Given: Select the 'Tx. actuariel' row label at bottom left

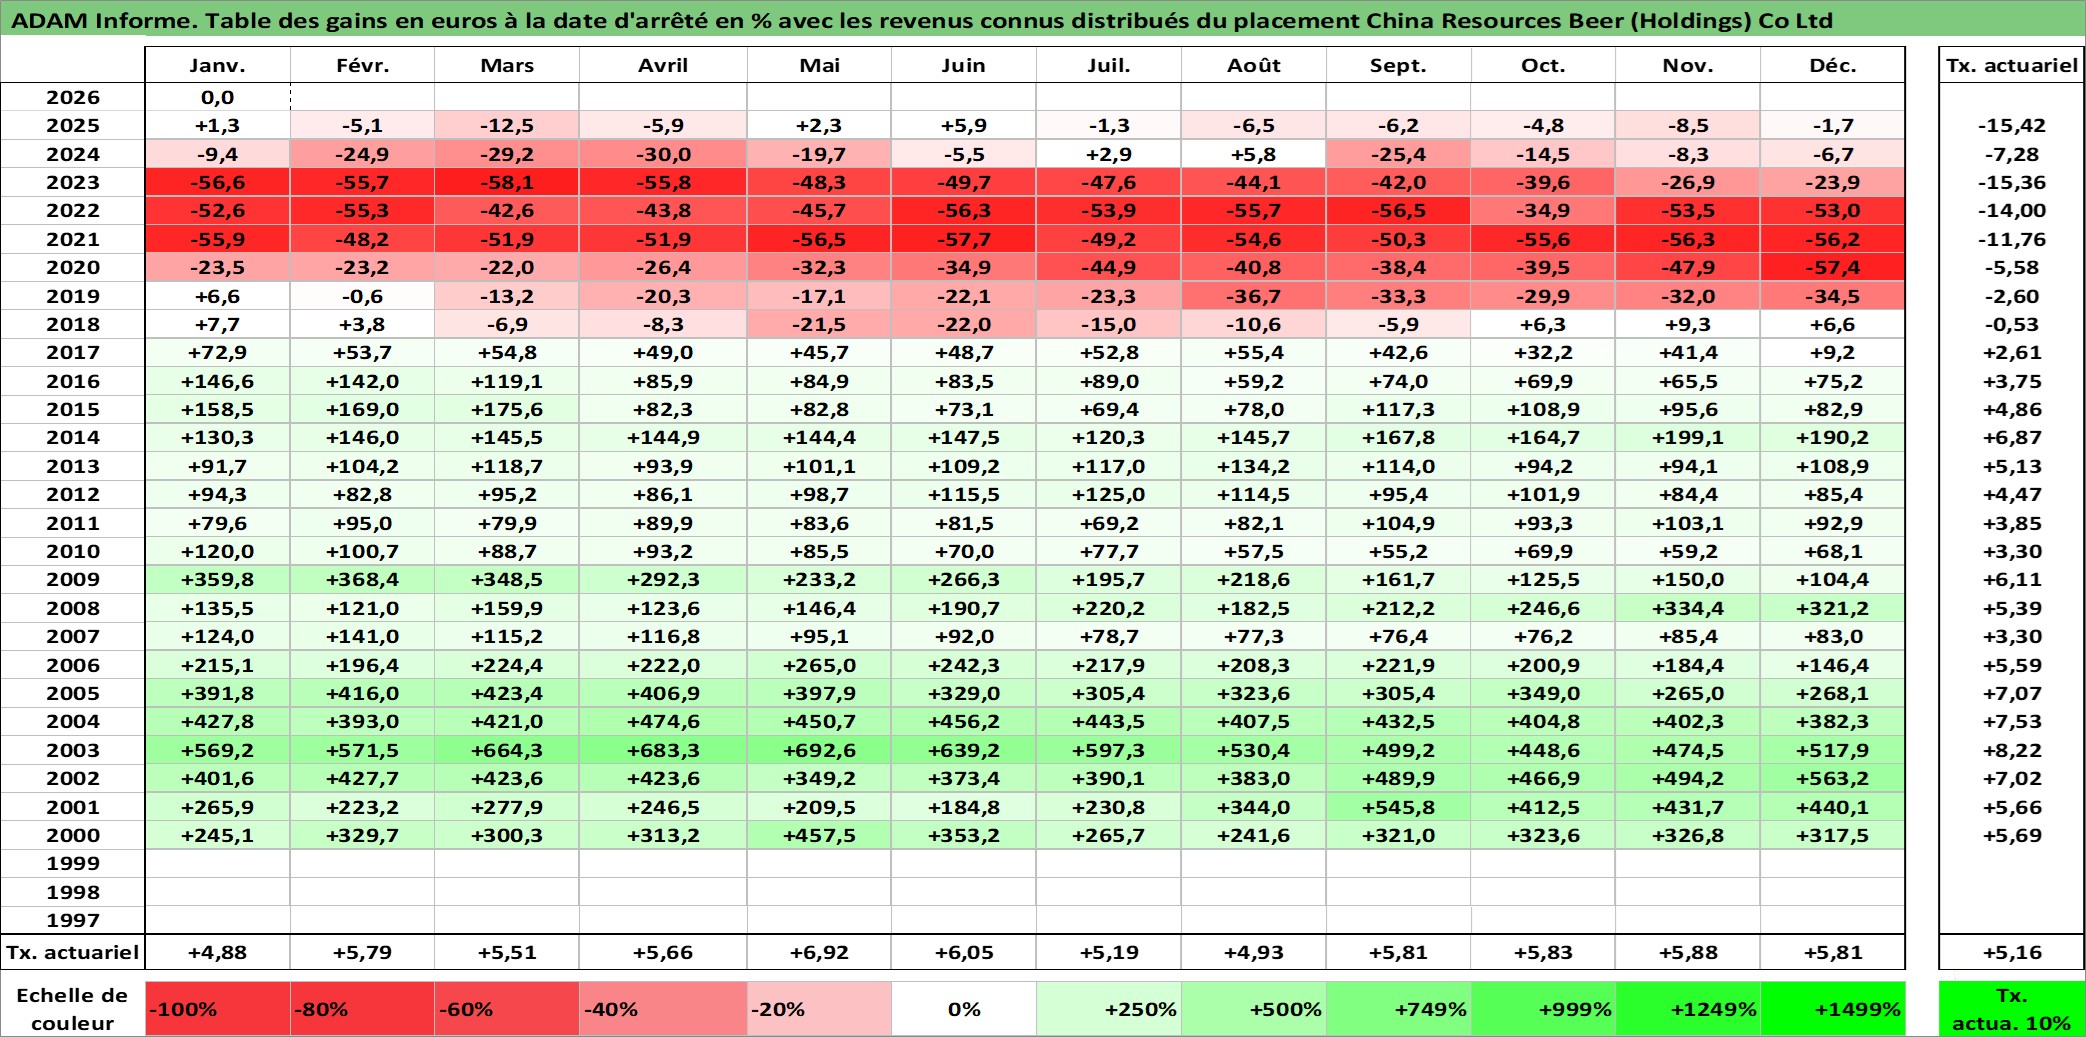Looking at the screenshot, I should (x=73, y=952).
